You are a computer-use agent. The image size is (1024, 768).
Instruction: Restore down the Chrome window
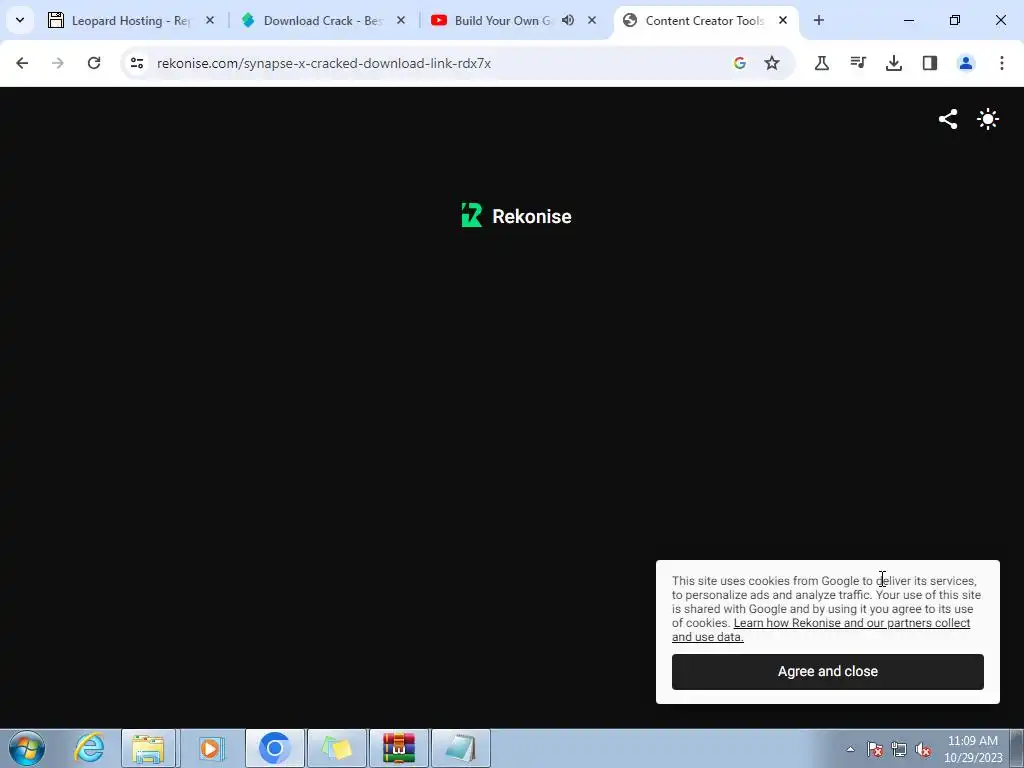pos(955,20)
